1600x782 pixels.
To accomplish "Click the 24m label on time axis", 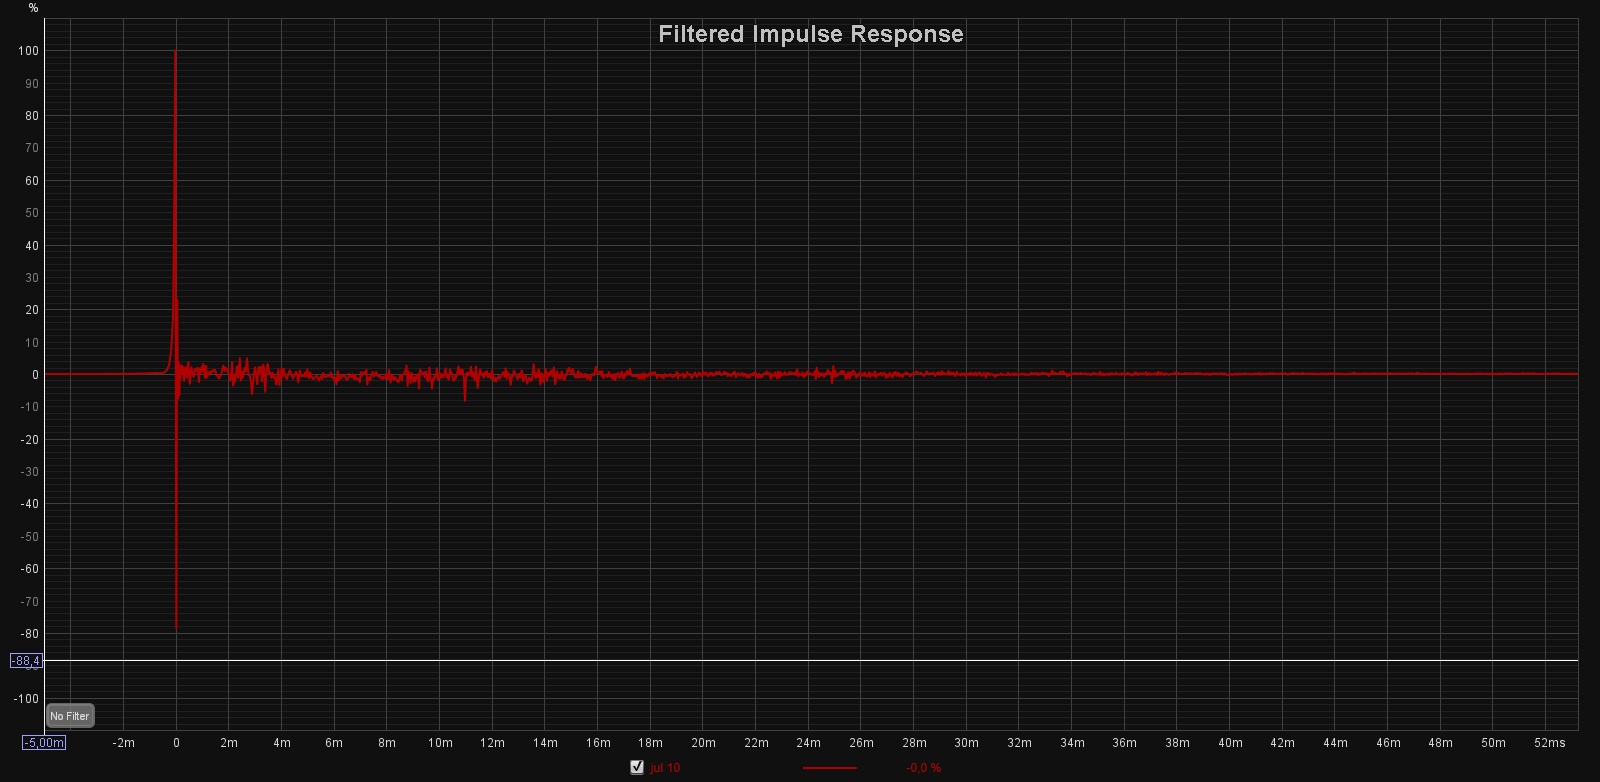I will [808, 743].
